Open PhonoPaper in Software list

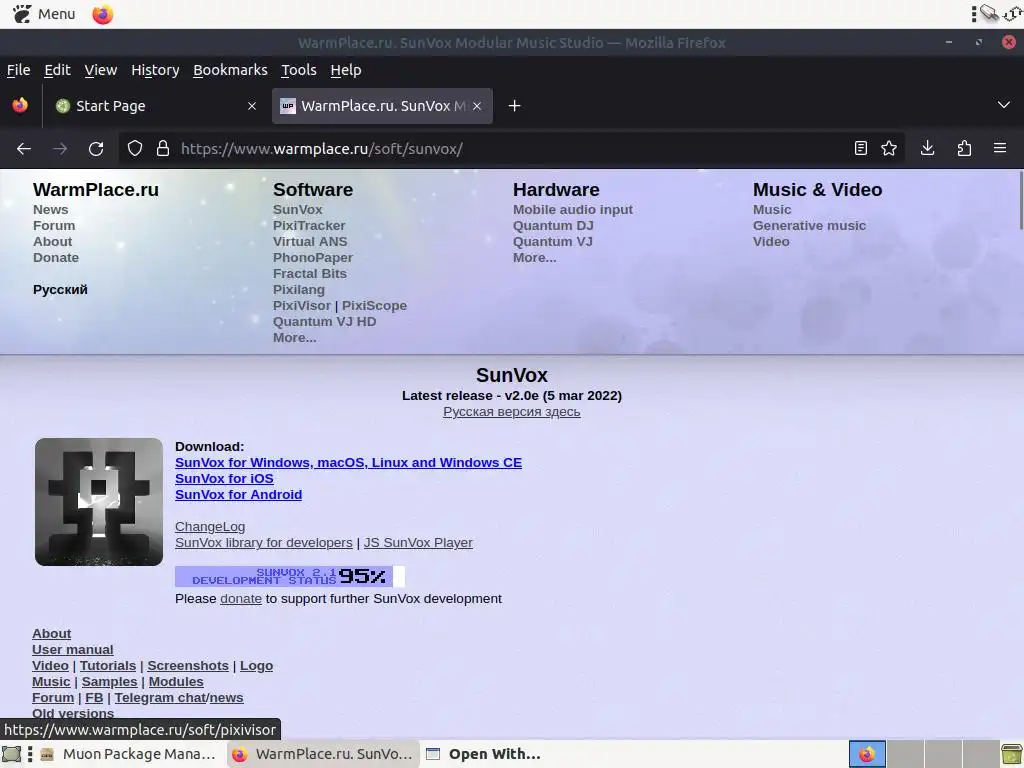pos(312,257)
